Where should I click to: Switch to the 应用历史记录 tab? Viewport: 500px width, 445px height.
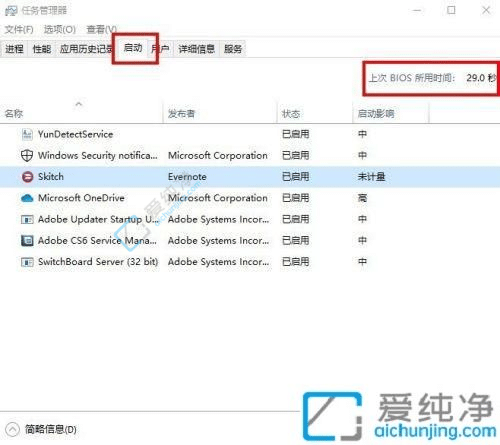tap(85, 49)
